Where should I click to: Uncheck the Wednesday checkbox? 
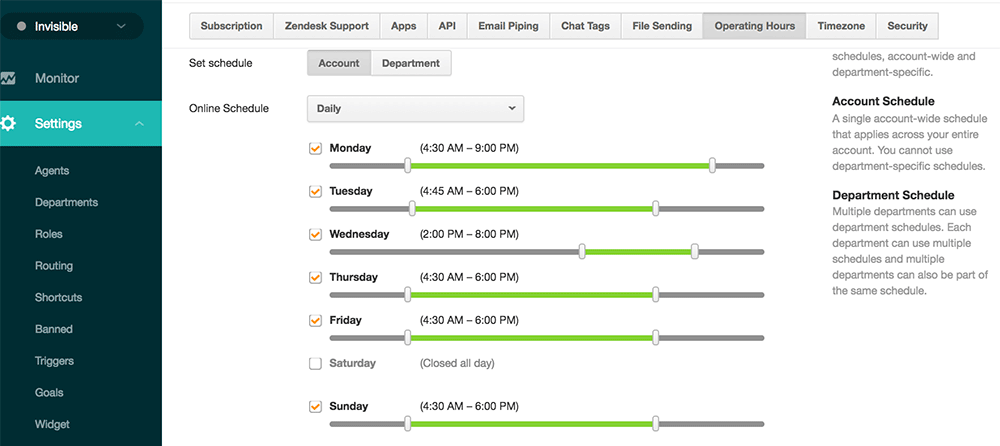tap(316, 234)
